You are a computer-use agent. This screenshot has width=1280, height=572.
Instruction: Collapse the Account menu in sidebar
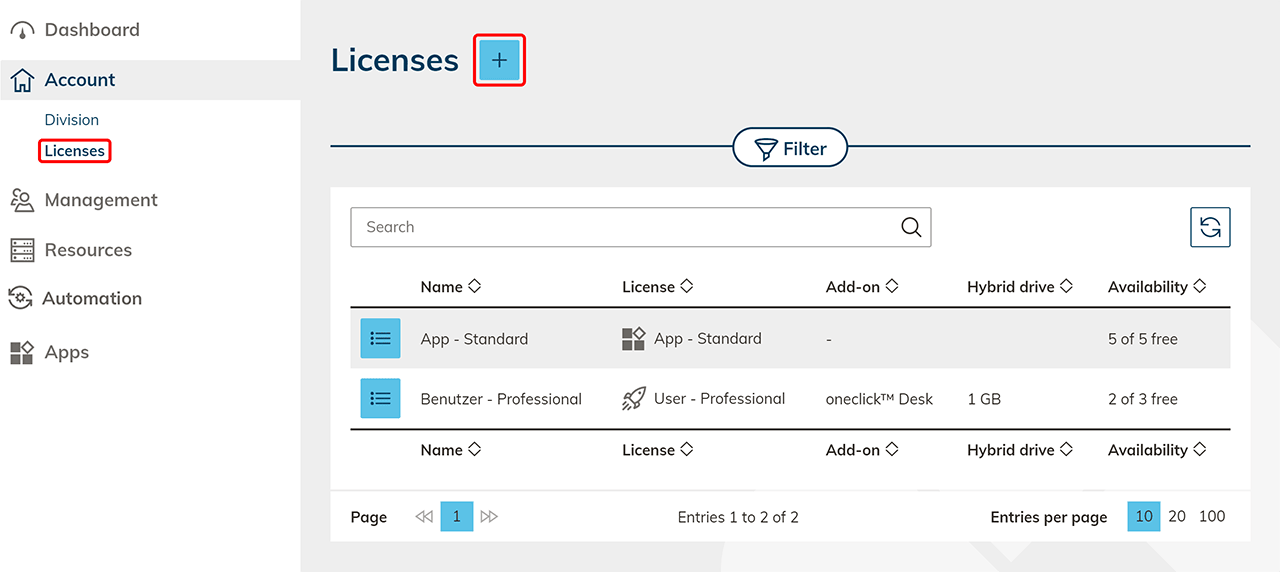coord(80,80)
